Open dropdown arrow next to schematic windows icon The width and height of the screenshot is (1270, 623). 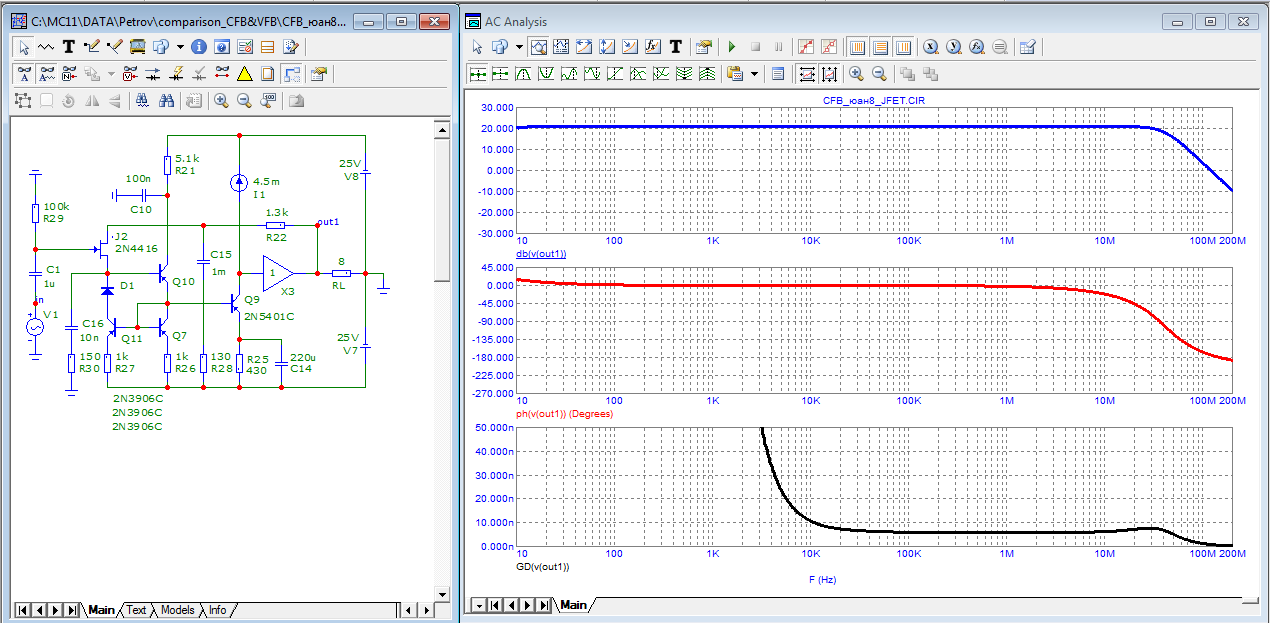pos(180,46)
